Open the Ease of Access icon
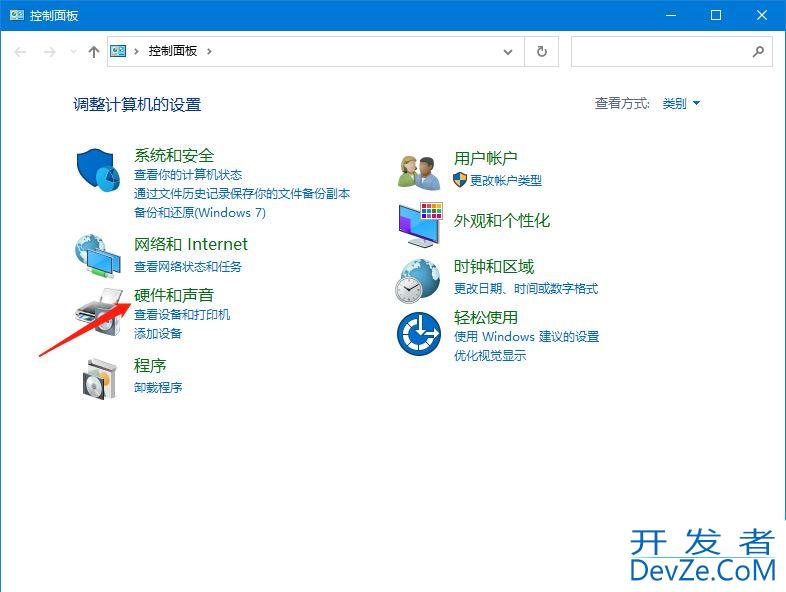 pyautogui.click(x=419, y=333)
